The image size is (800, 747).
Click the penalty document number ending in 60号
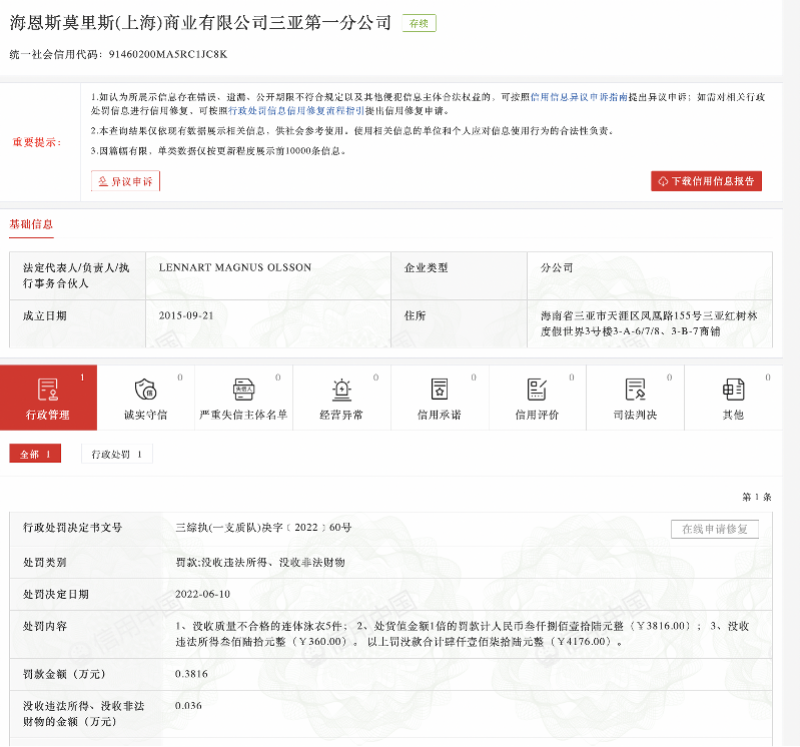(264, 527)
